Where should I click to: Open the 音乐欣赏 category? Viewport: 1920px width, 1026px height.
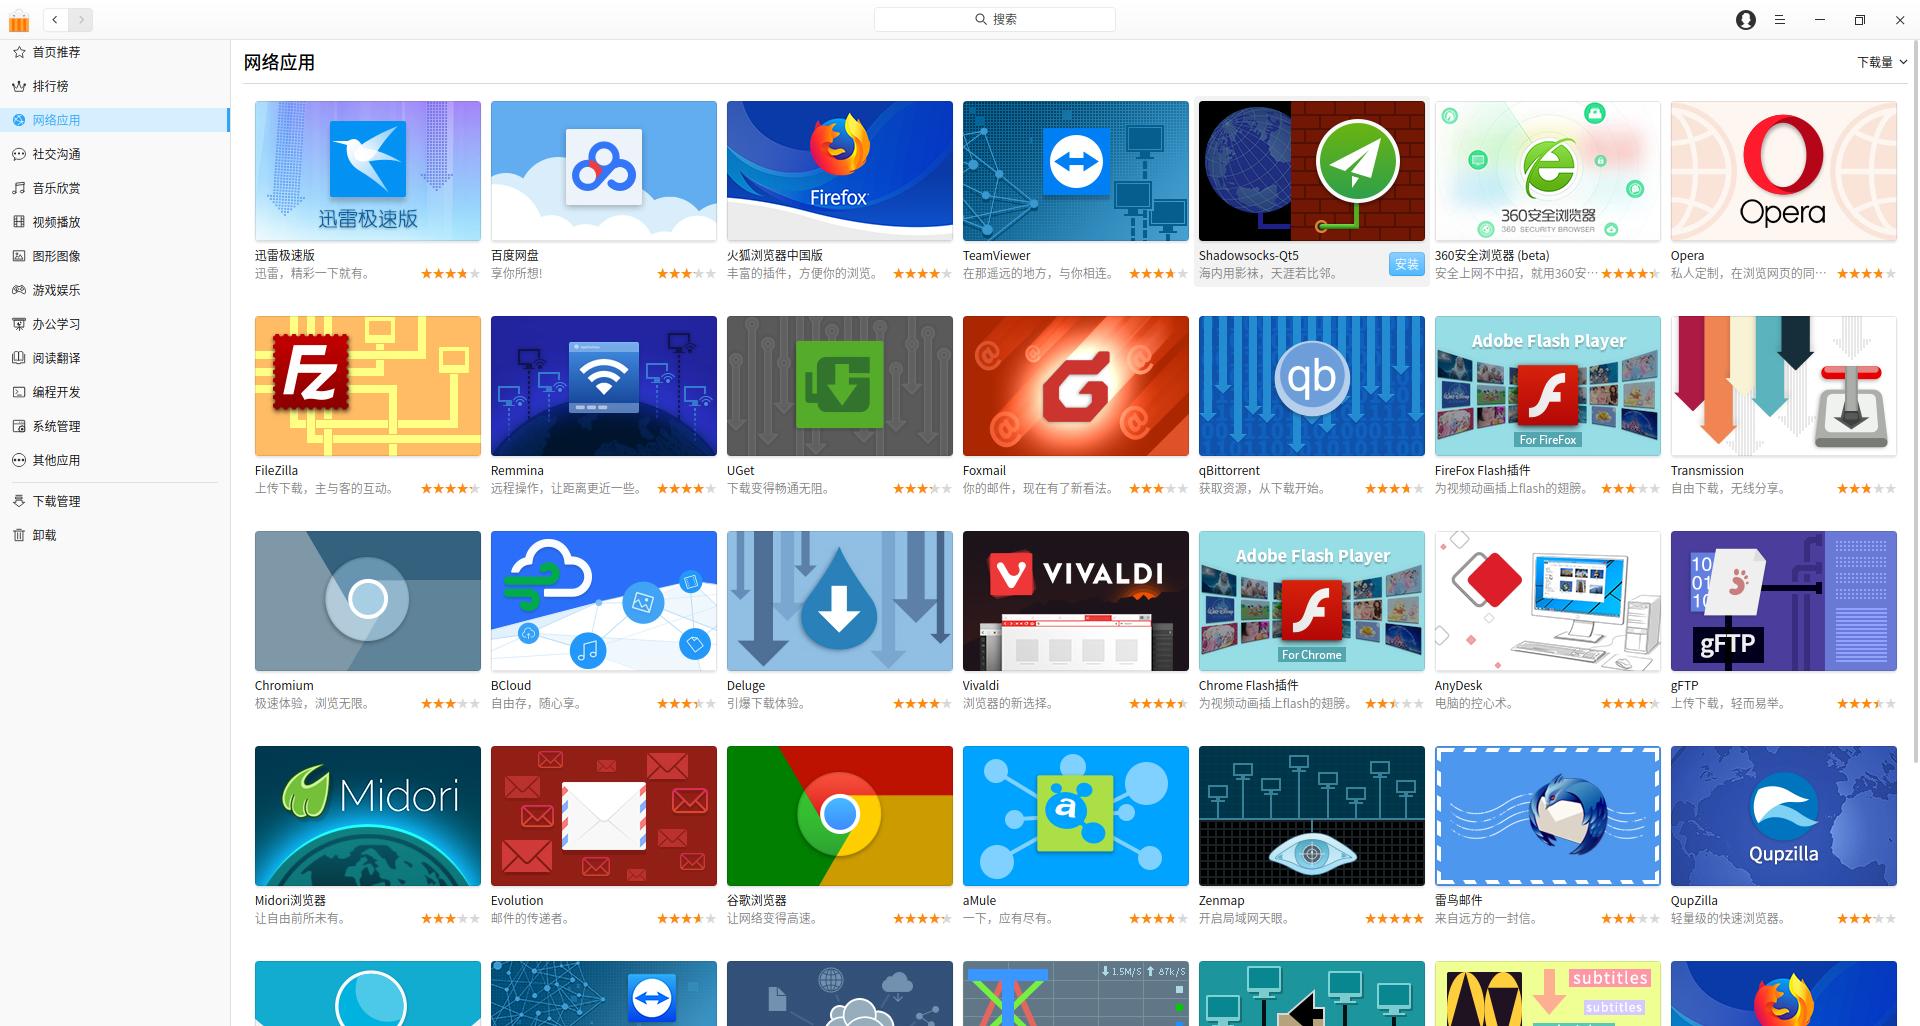[x=57, y=187]
